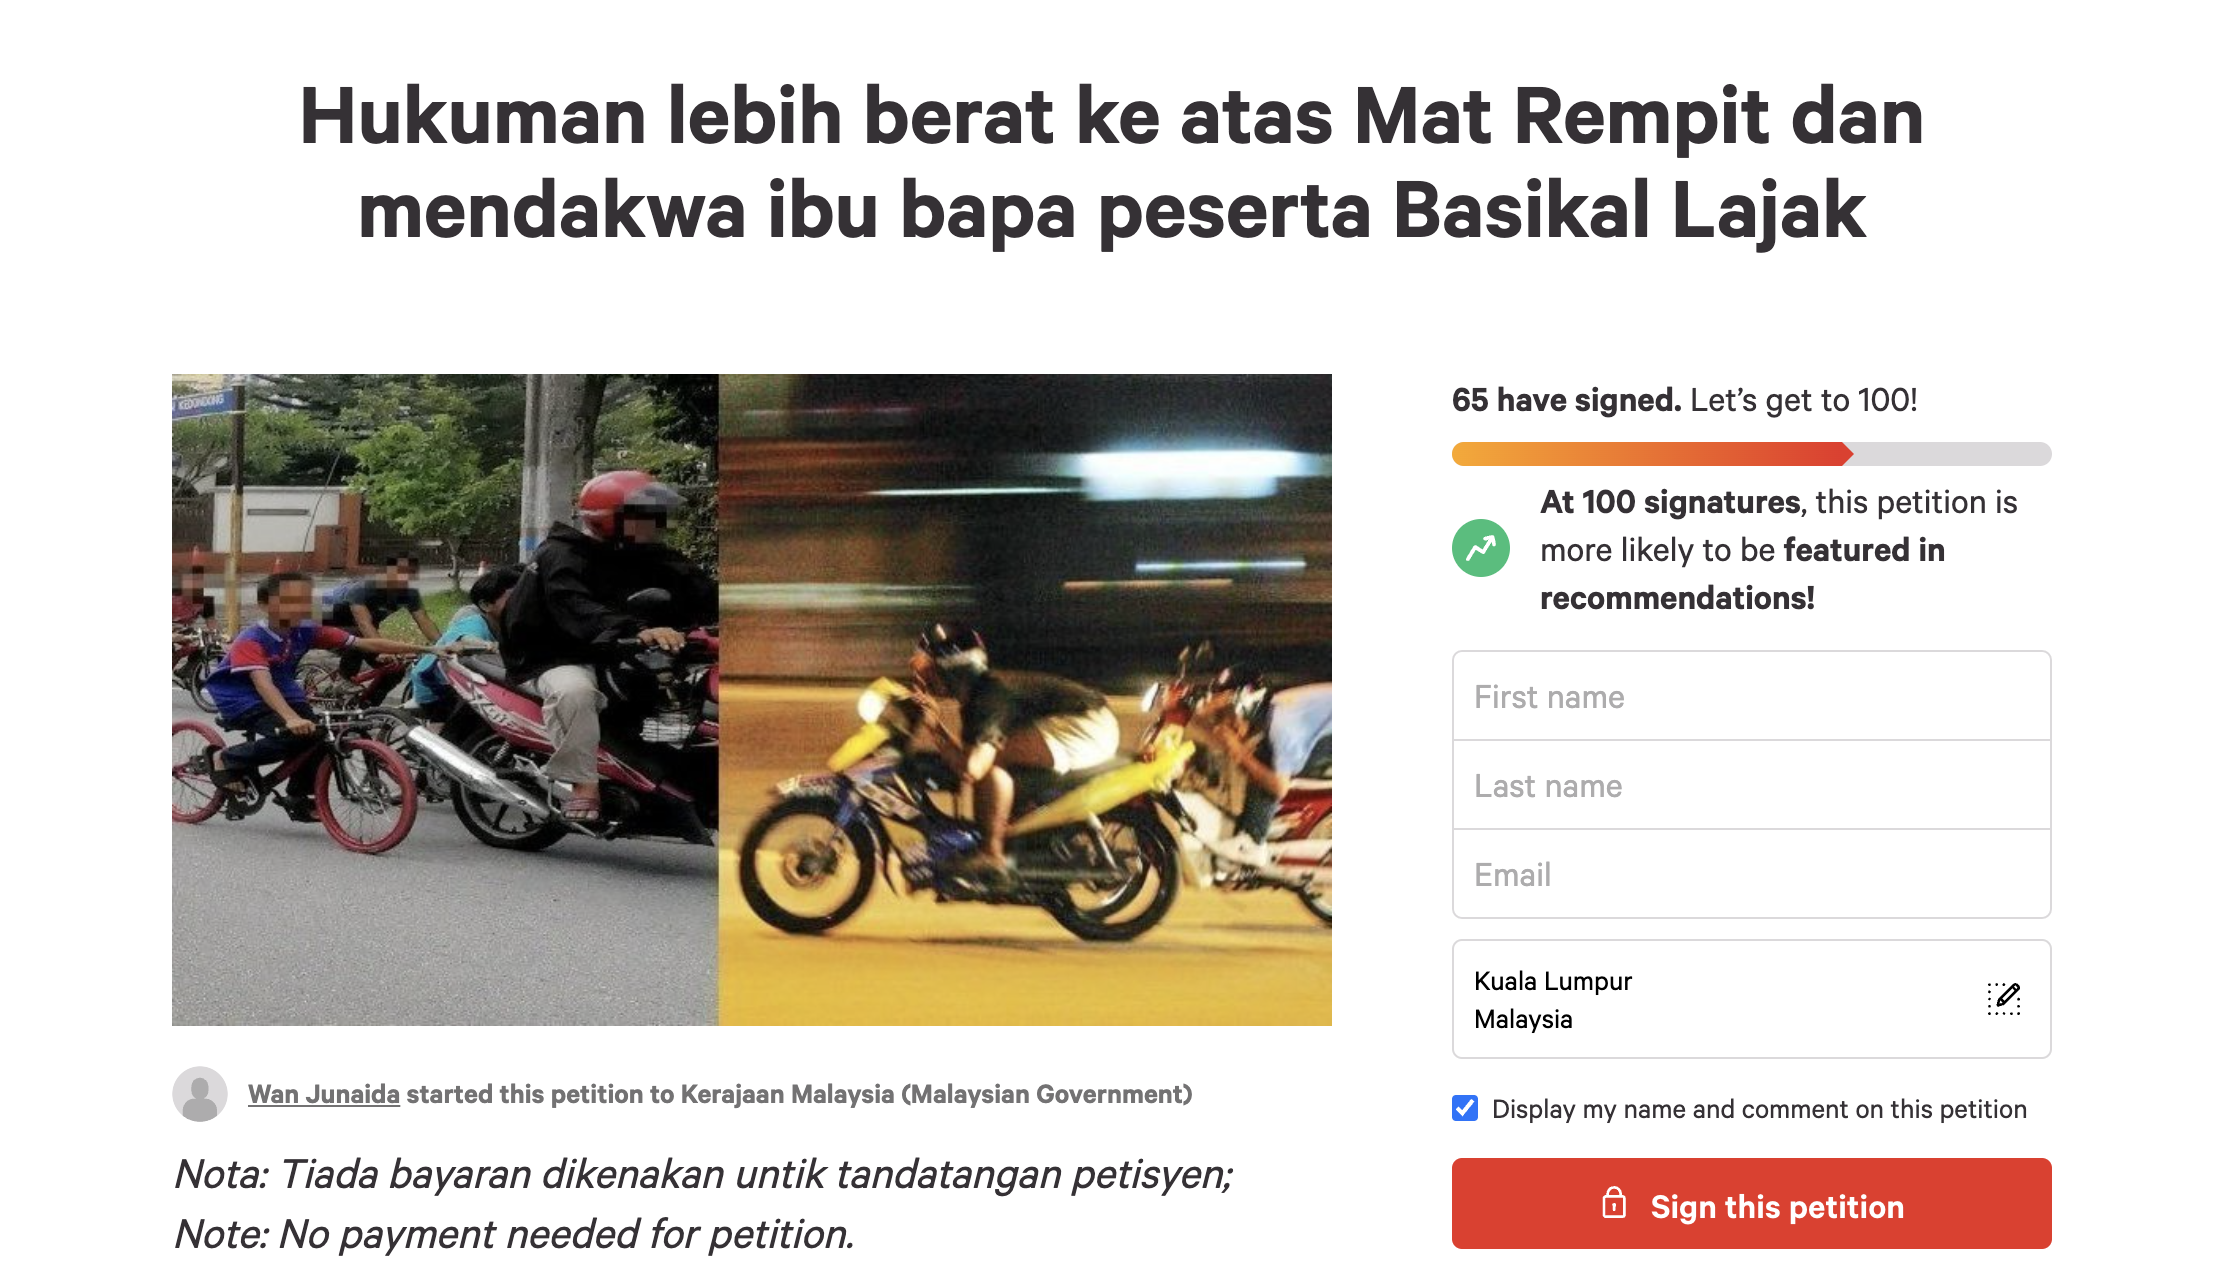The height and width of the screenshot is (1280, 2236).
Task: Click Wan Junaida's gray avatar icon
Action: pos(200,1094)
